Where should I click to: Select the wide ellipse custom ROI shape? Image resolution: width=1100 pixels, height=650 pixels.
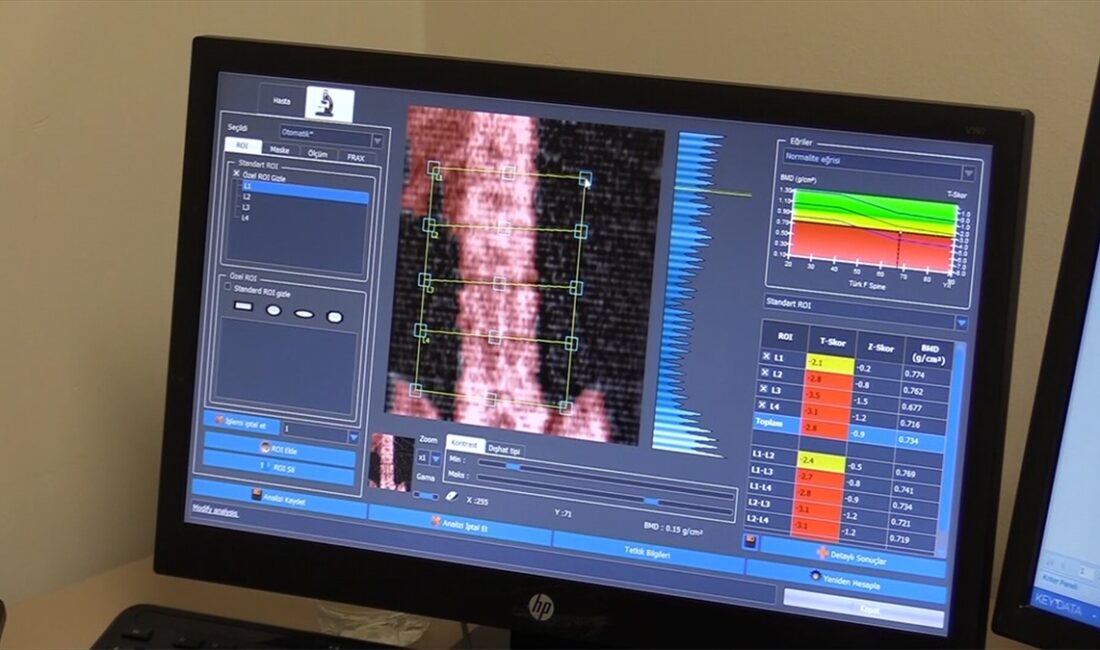[304, 314]
